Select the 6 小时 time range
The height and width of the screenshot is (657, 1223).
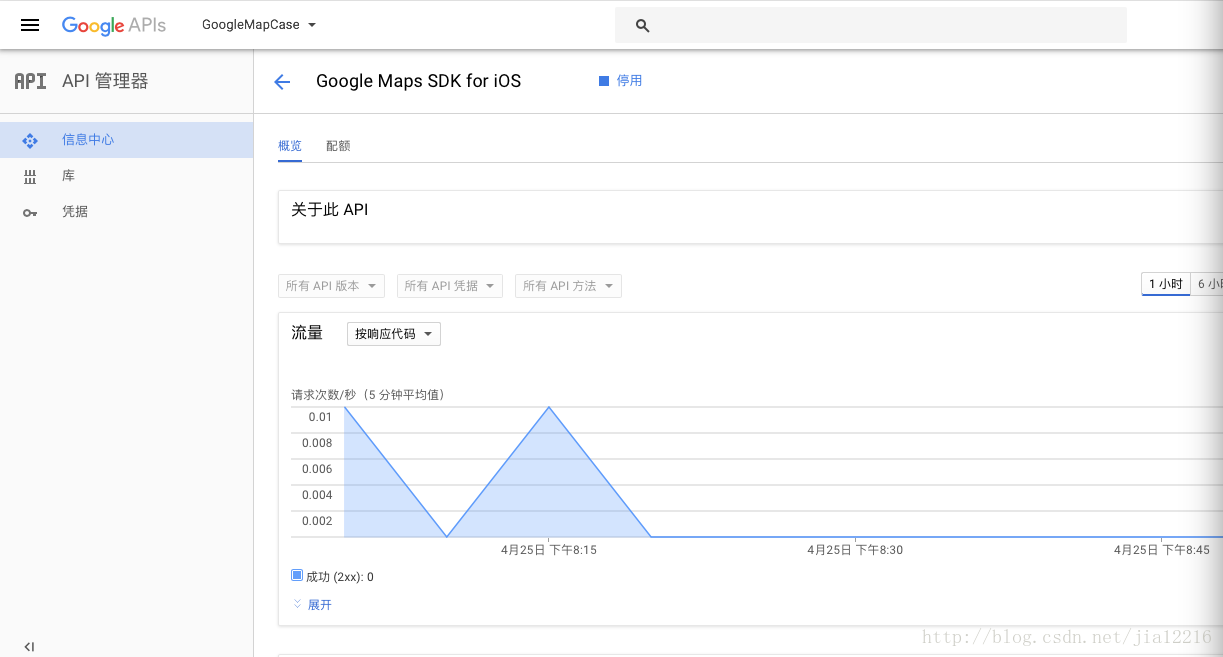pyautogui.click(x=1207, y=284)
